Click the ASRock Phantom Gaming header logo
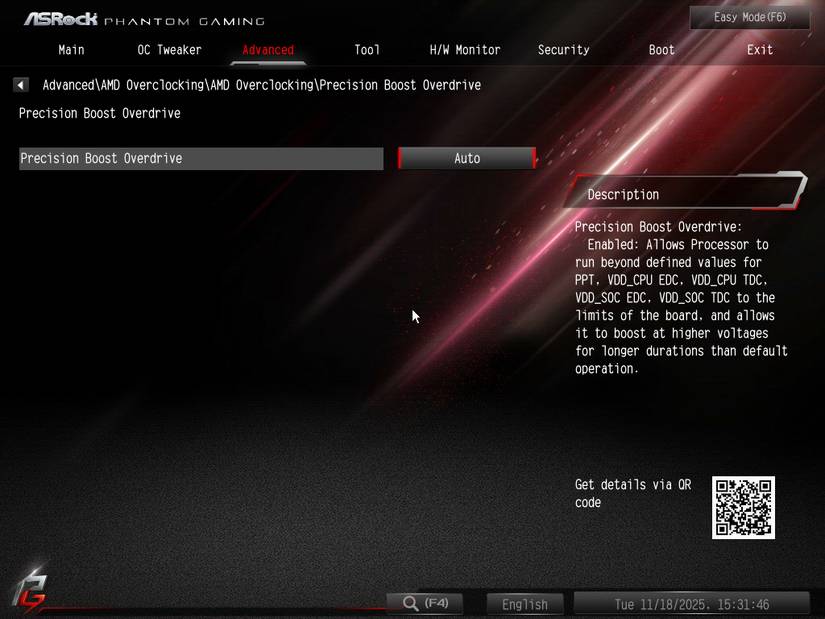Image resolution: width=825 pixels, height=619 pixels. click(x=144, y=20)
